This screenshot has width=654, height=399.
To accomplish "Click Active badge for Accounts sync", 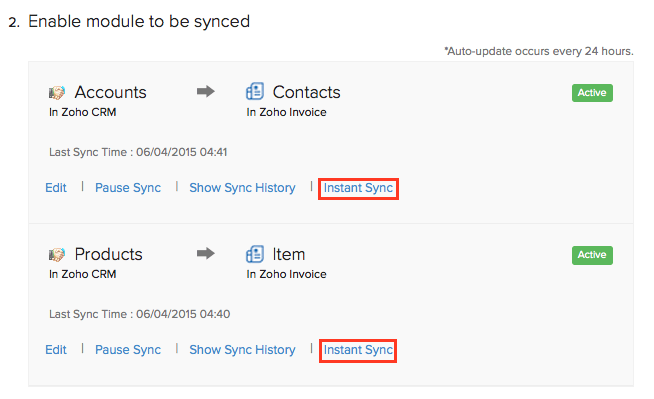I will click(592, 93).
